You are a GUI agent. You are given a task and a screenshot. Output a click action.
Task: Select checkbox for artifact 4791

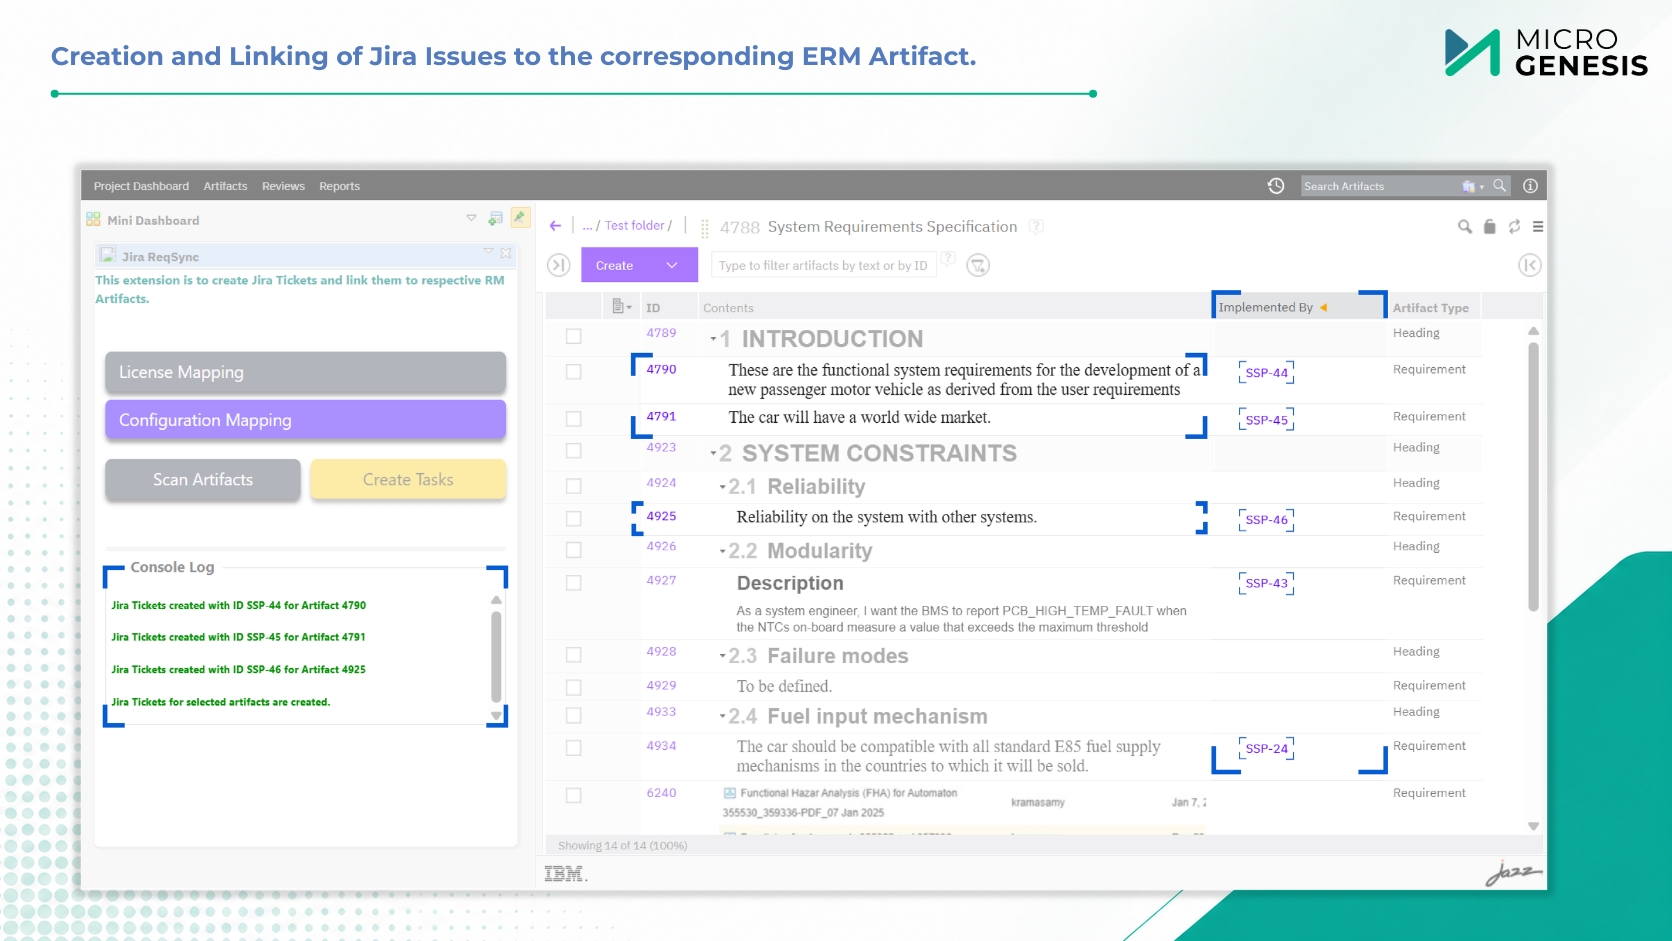[x=574, y=419]
